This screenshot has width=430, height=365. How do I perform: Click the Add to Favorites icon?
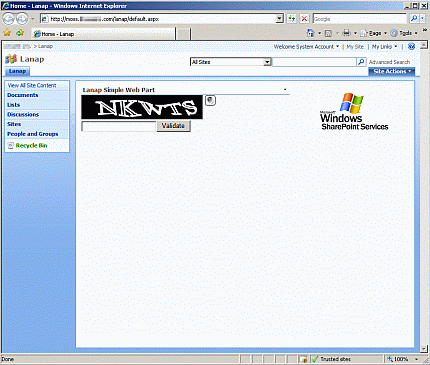(20, 33)
